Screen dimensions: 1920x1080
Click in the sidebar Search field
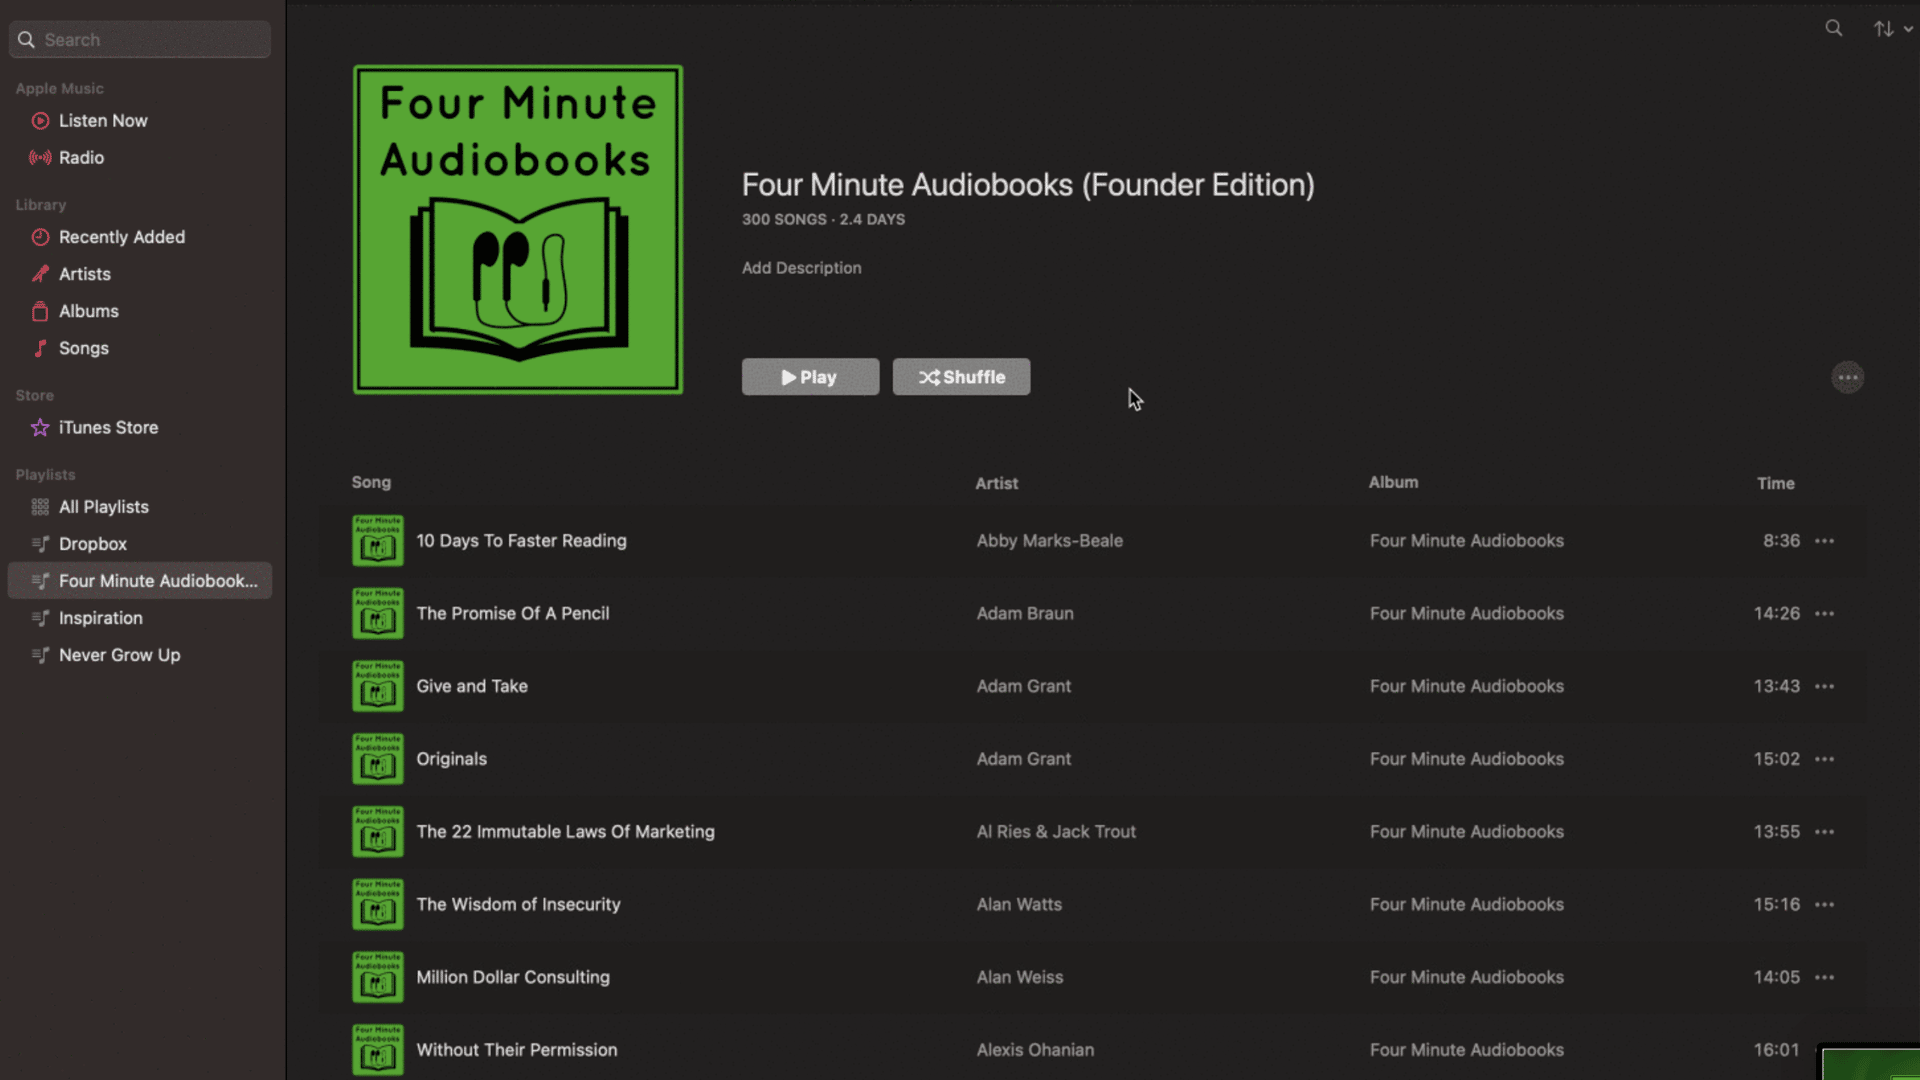(150, 40)
